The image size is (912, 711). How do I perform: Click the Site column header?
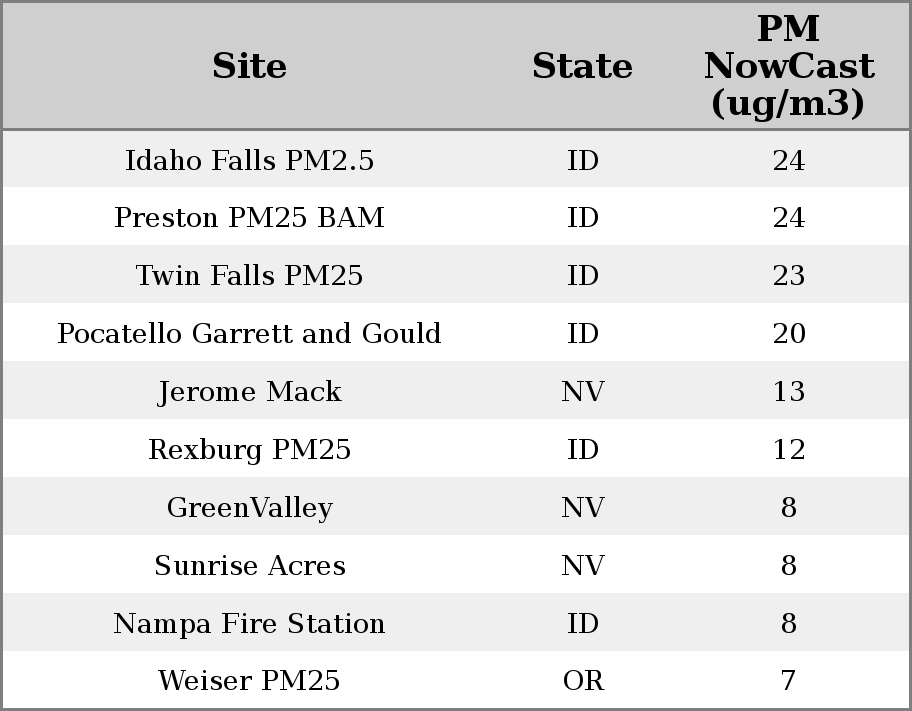click(x=250, y=66)
